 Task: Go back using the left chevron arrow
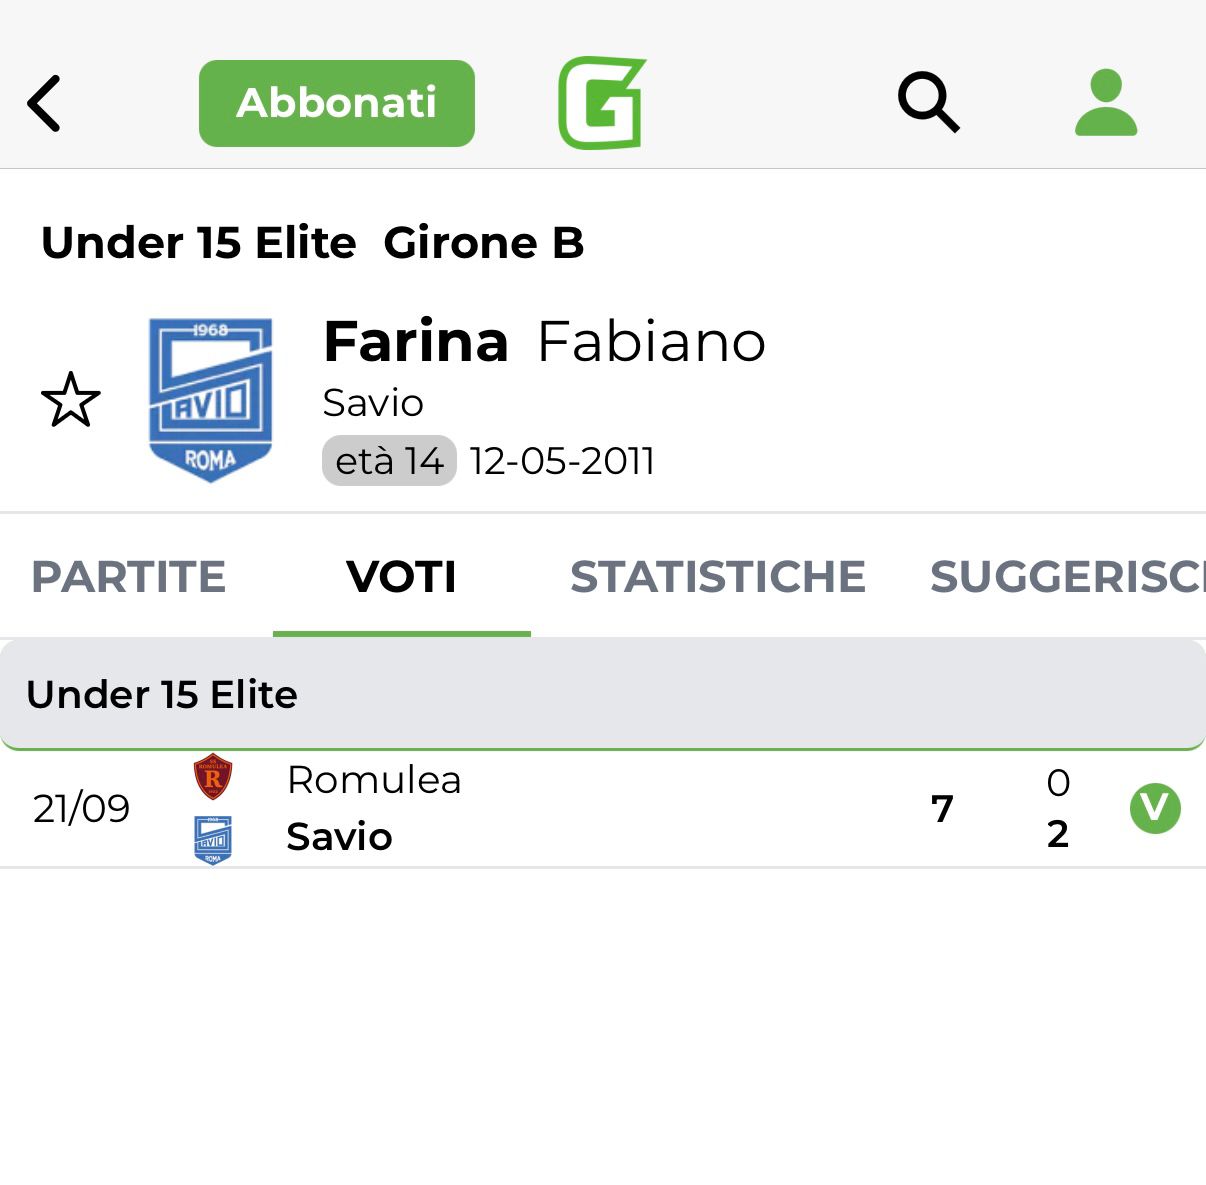tap(44, 103)
